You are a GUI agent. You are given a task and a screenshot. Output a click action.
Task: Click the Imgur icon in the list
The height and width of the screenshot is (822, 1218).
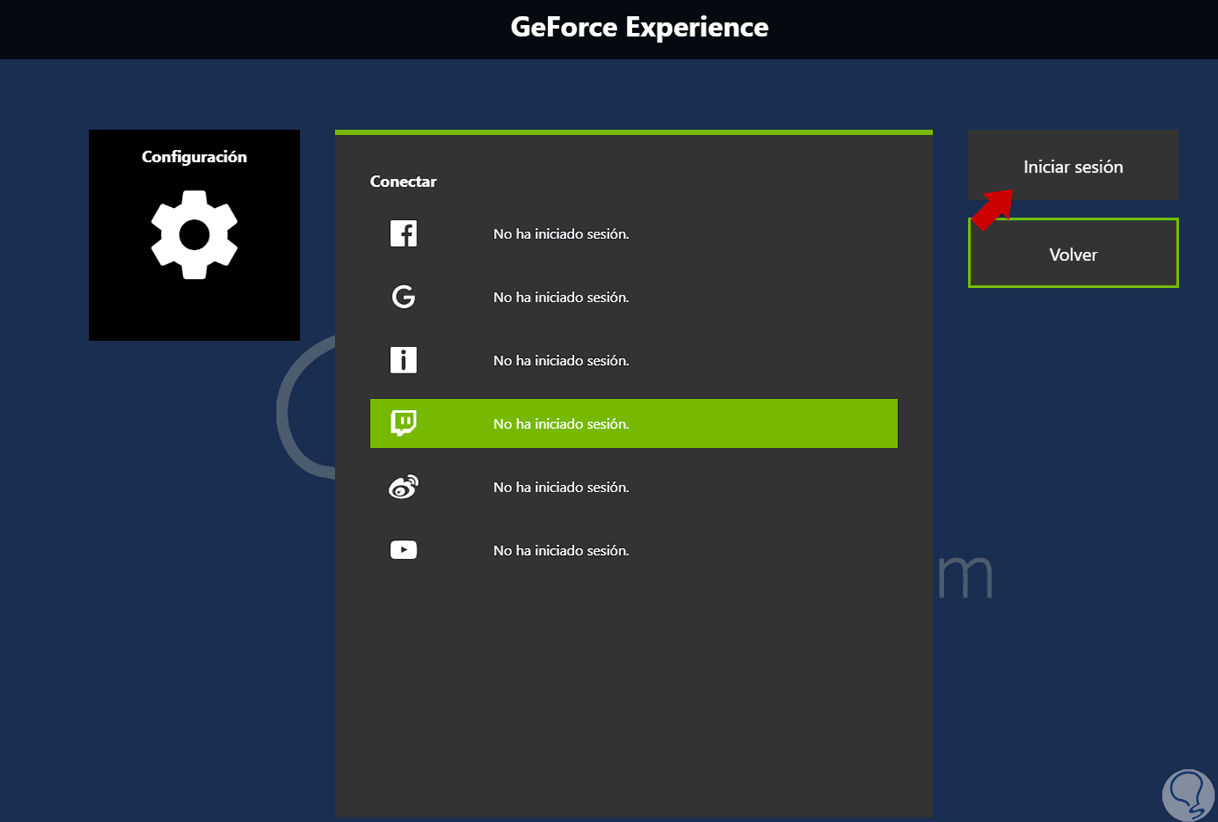coord(403,360)
